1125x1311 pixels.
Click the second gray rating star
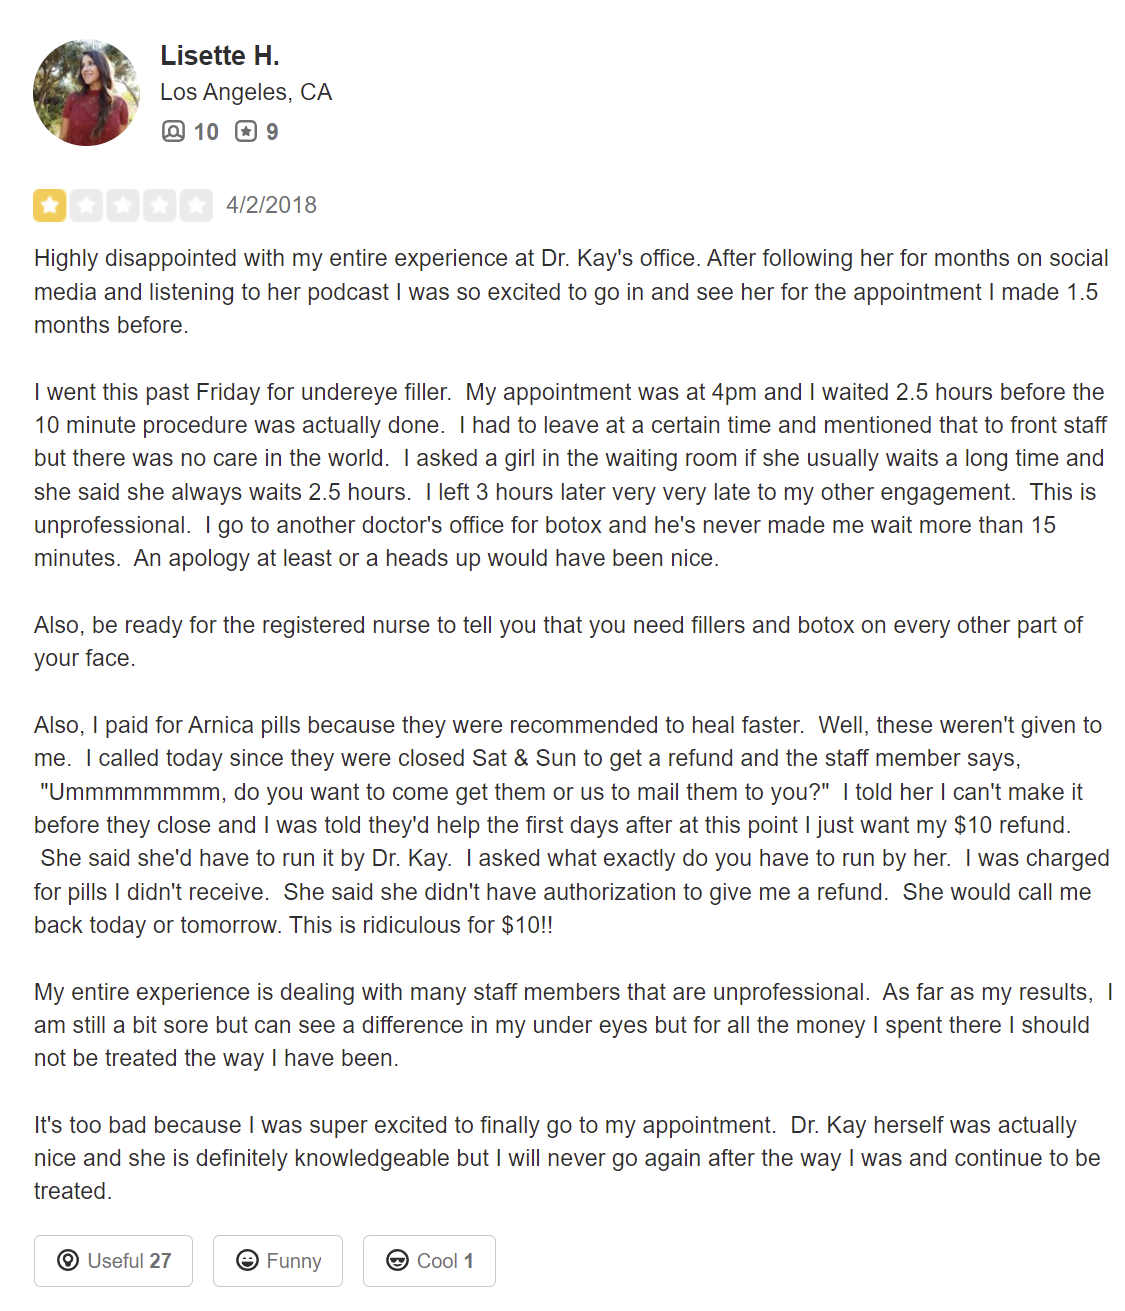point(87,205)
